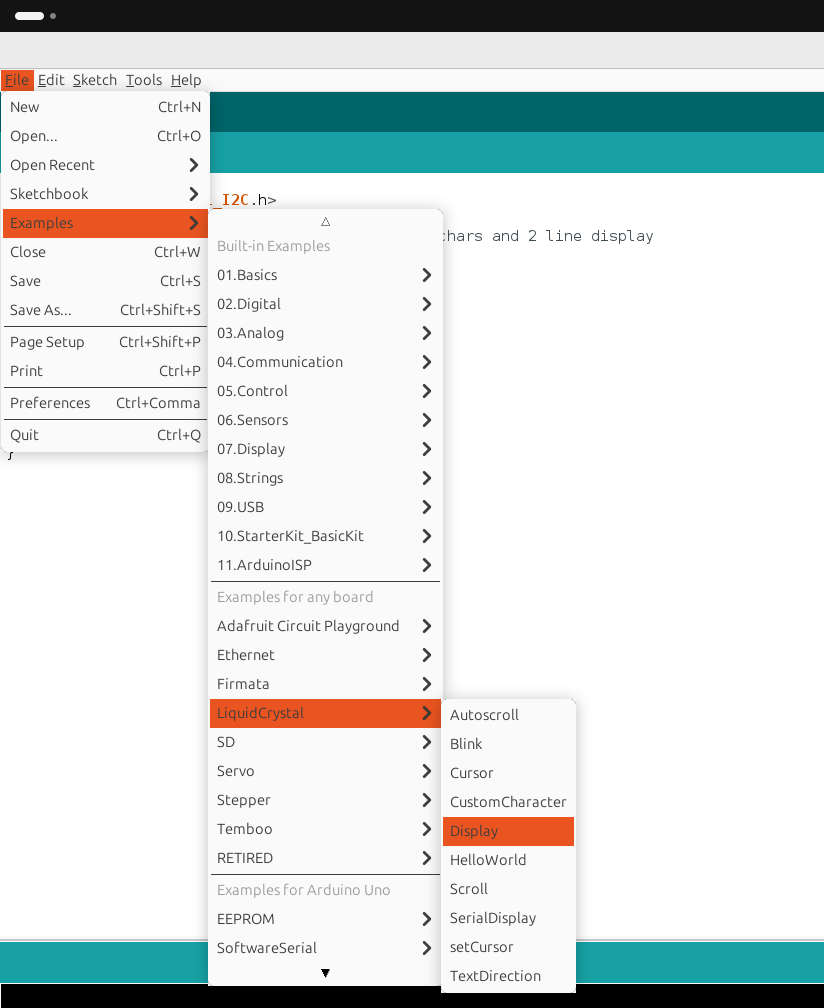The width and height of the screenshot is (824, 1008).
Task: Open the Help menu
Action: (x=186, y=80)
